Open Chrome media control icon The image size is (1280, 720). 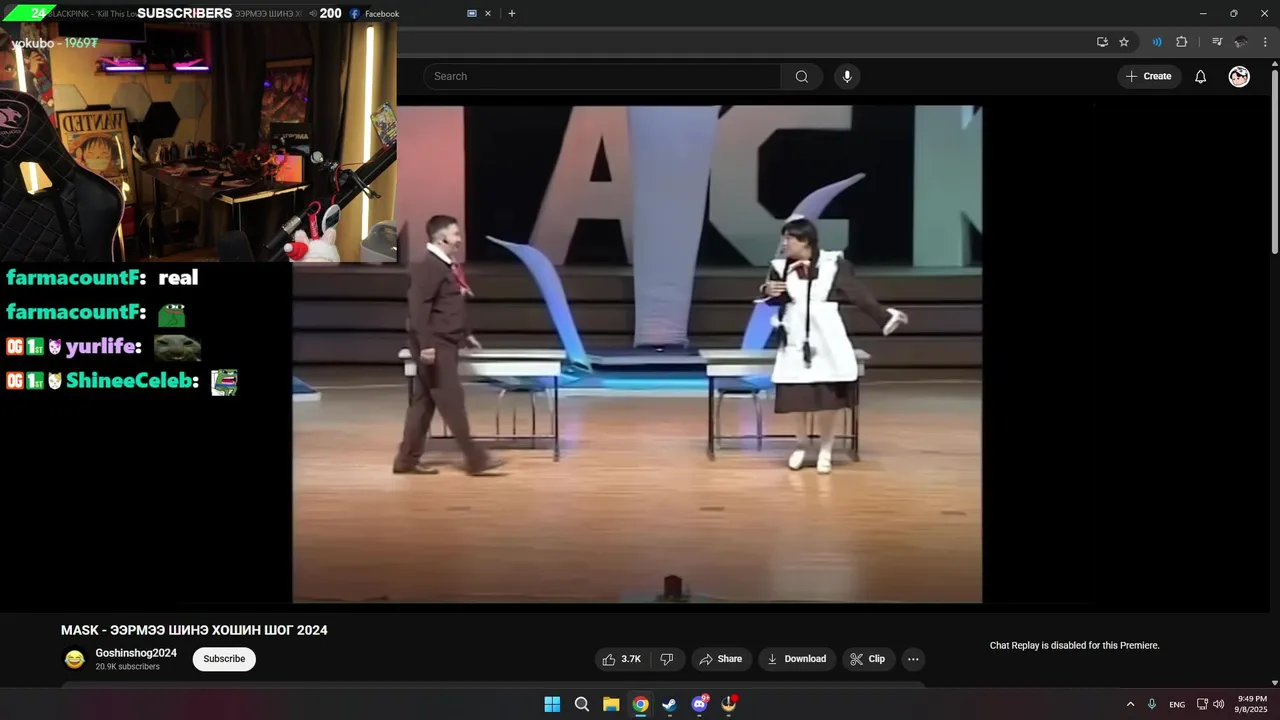pos(1217,42)
